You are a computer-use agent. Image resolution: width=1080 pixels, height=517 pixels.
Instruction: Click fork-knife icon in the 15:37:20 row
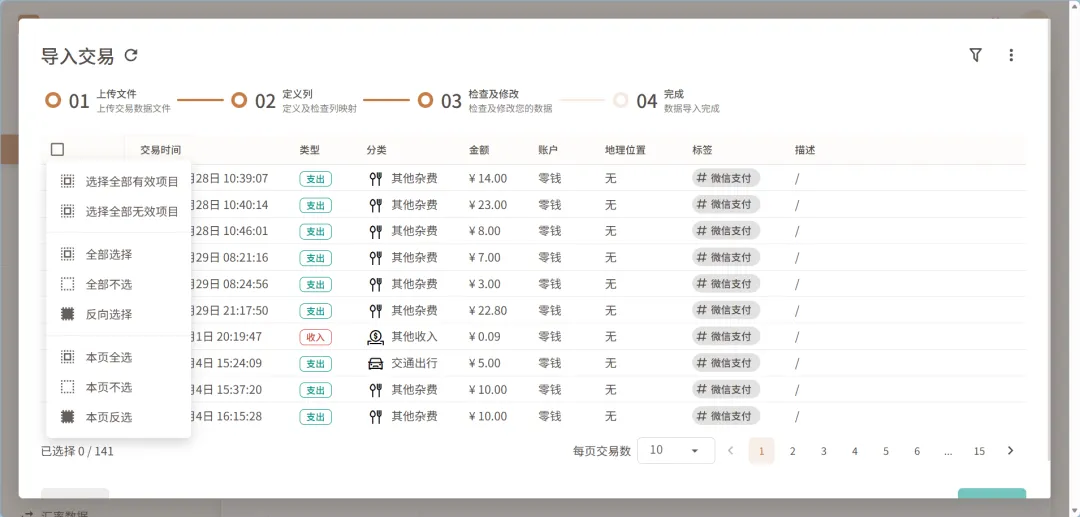click(375, 390)
